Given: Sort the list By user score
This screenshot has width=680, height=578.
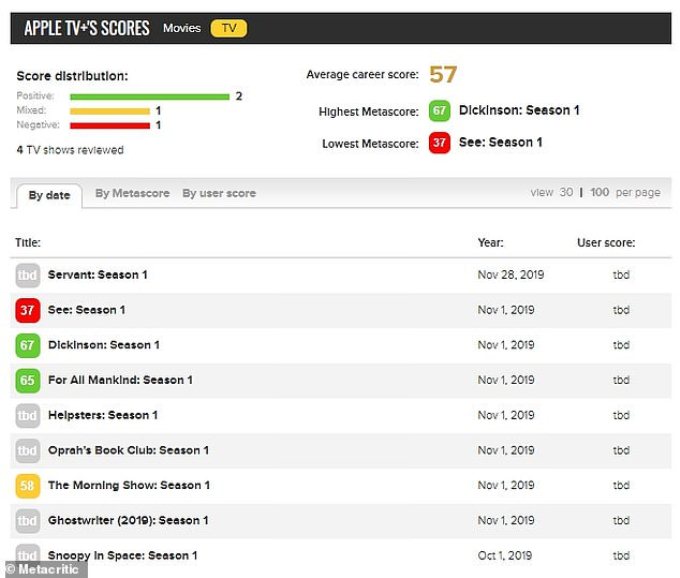Looking at the screenshot, I should coord(219,193).
